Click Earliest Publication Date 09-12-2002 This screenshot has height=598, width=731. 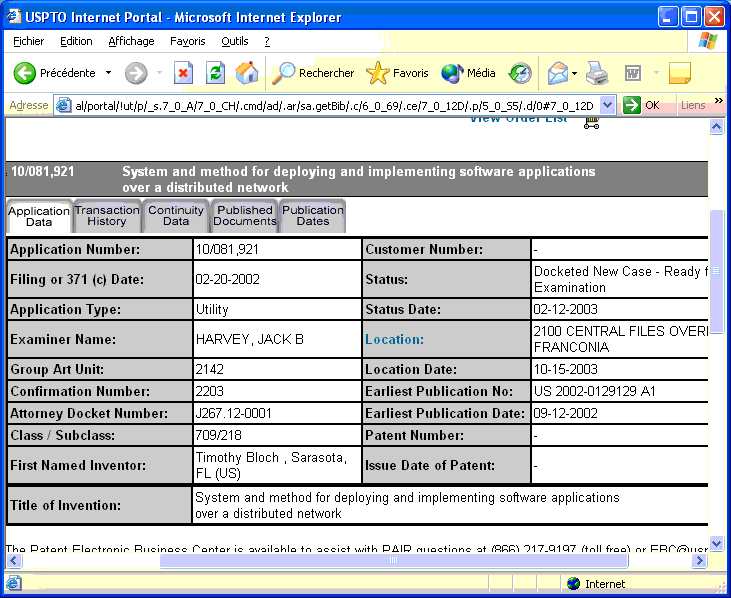click(565, 413)
